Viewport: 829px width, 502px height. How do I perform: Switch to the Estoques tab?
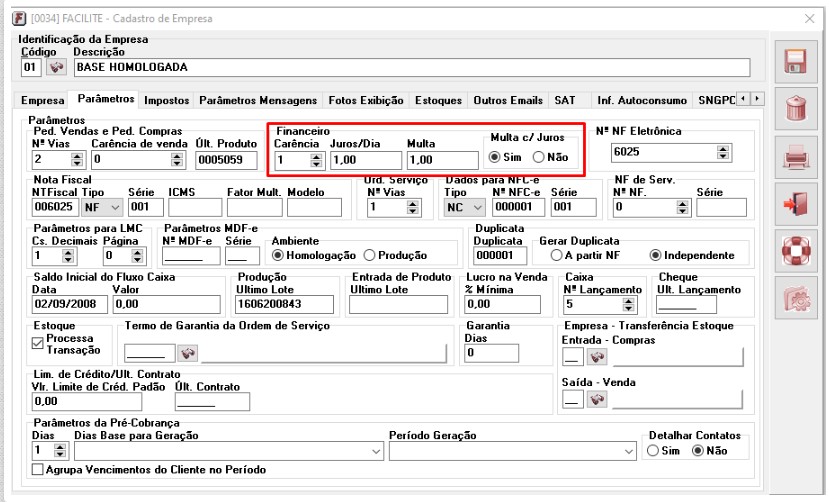[x=438, y=100]
